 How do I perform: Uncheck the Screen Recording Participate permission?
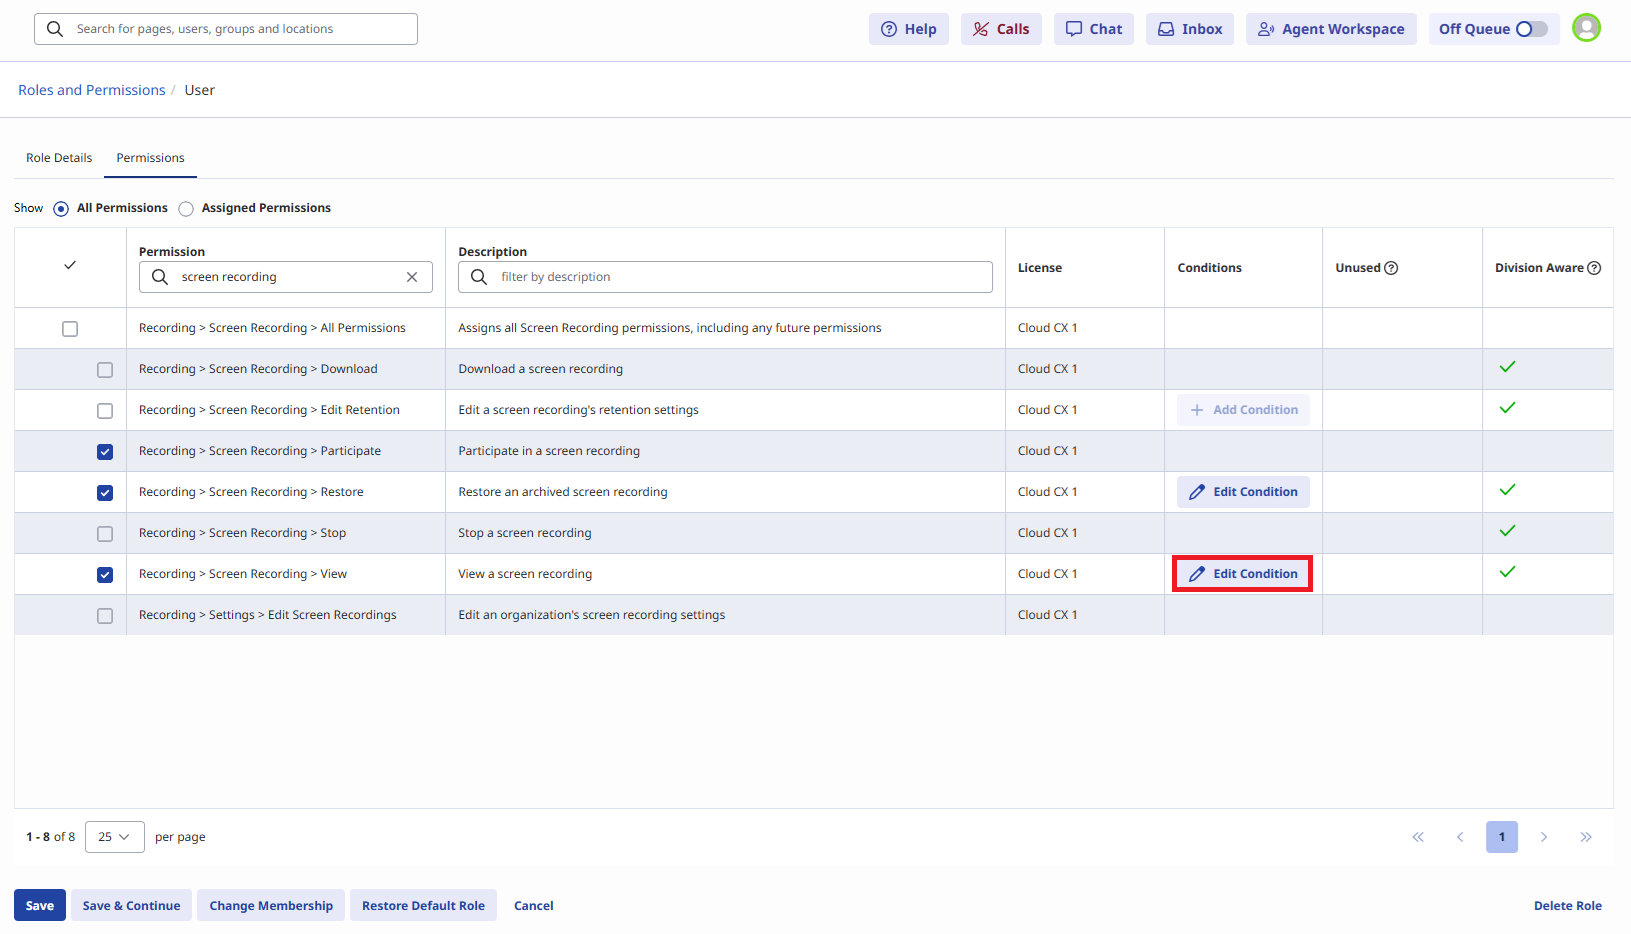[x=105, y=452]
